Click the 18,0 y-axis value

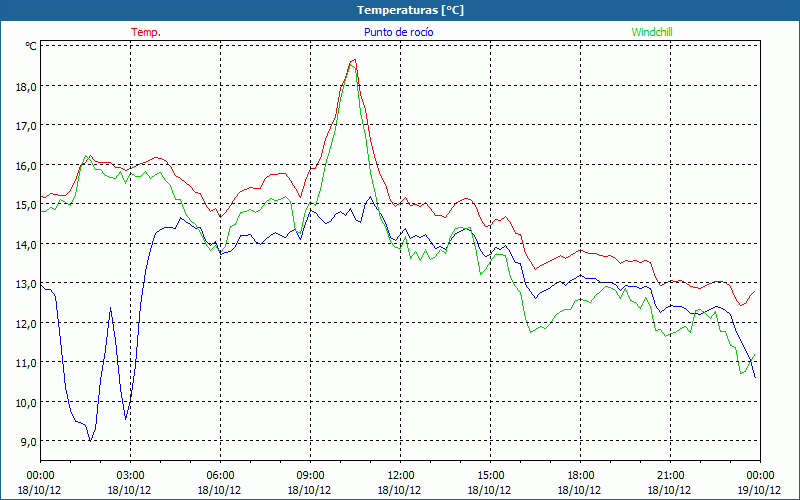pyautogui.click(x=27, y=86)
